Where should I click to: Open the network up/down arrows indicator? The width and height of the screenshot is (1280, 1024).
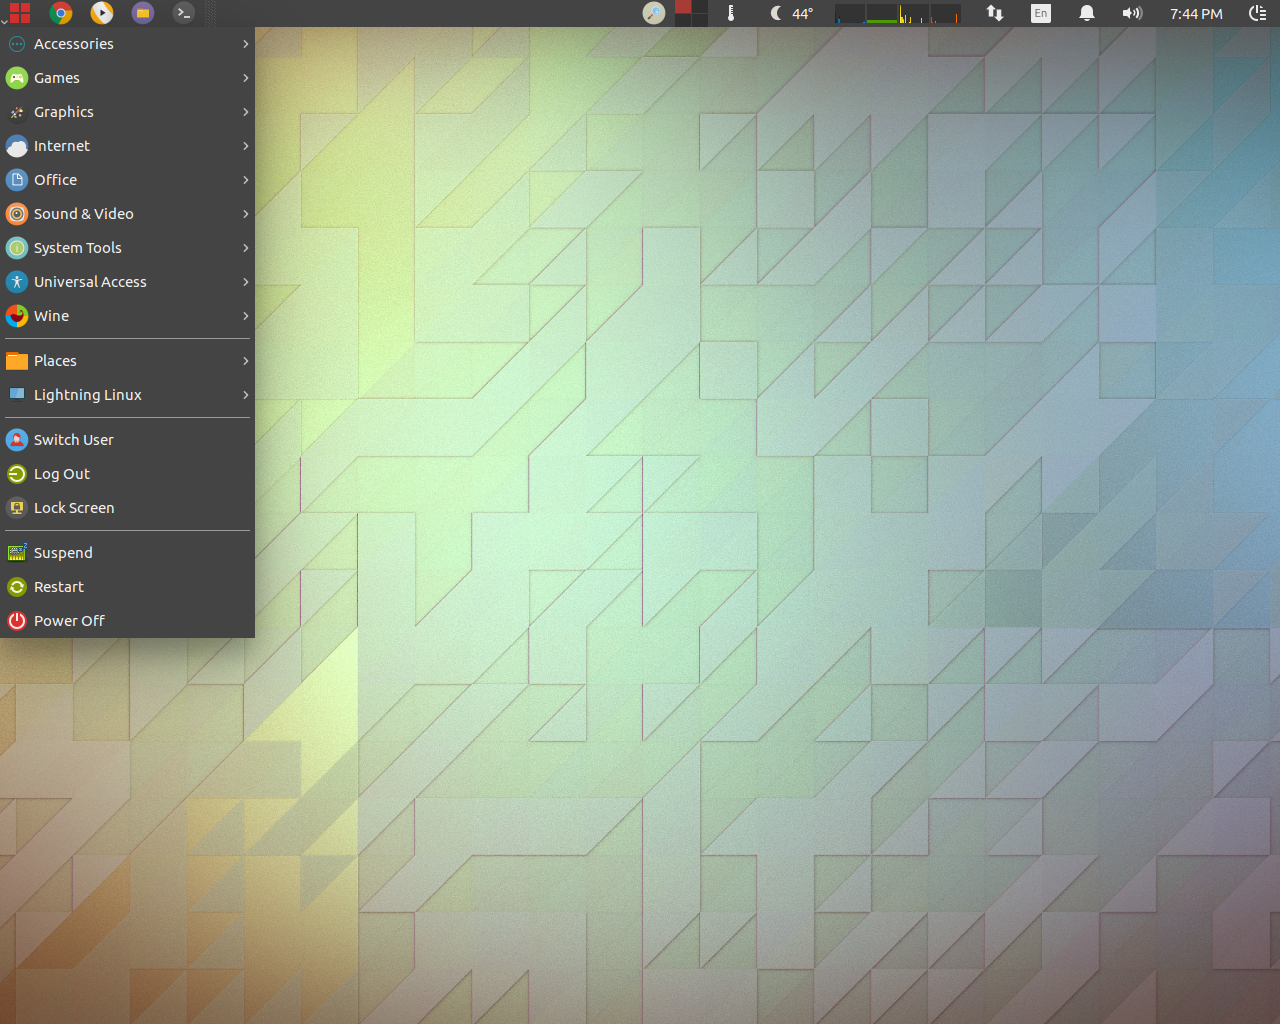(x=995, y=13)
